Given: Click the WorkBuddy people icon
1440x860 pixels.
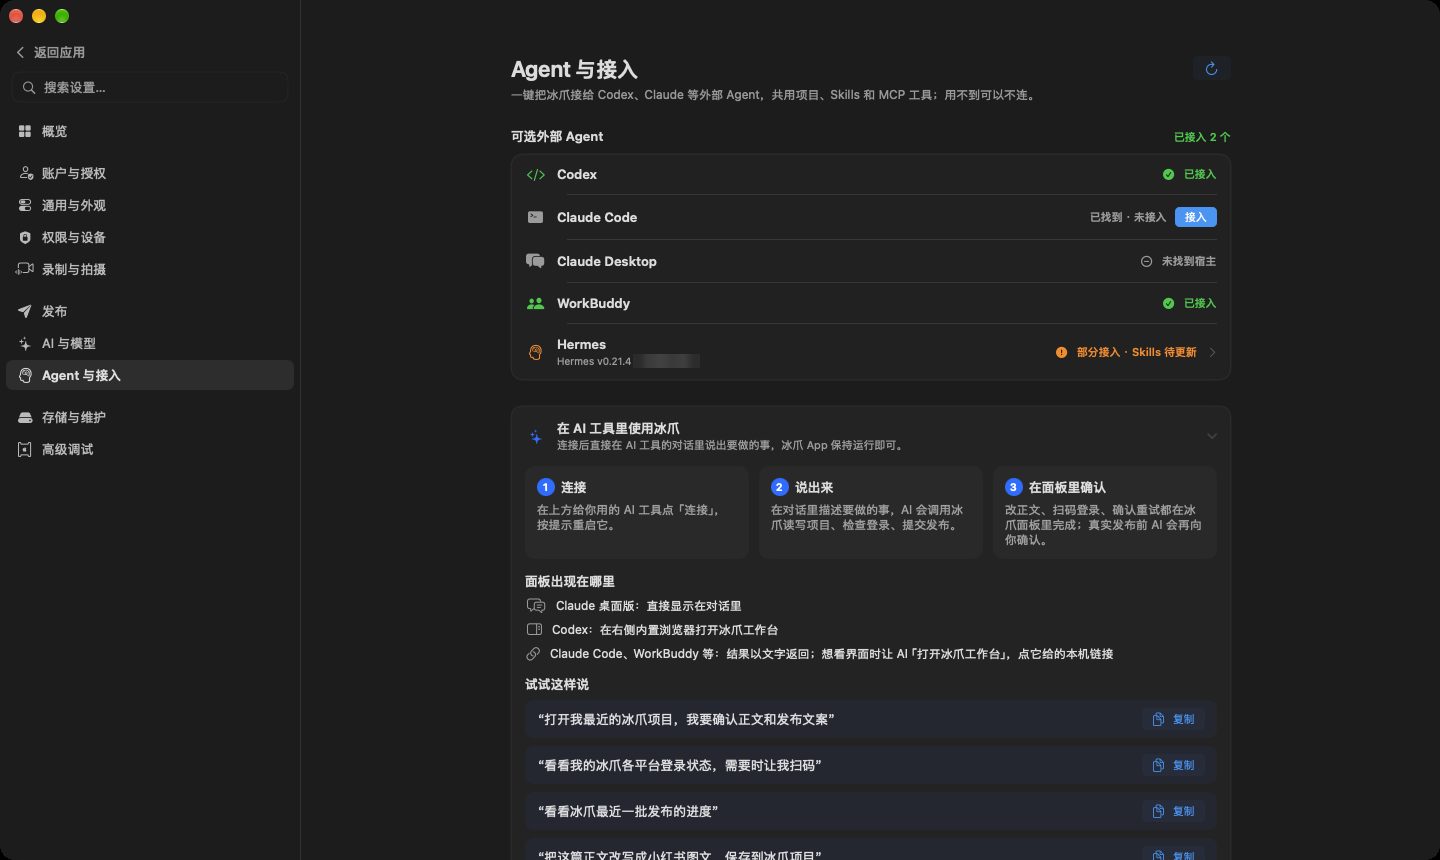Looking at the screenshot, I should 536,303.
